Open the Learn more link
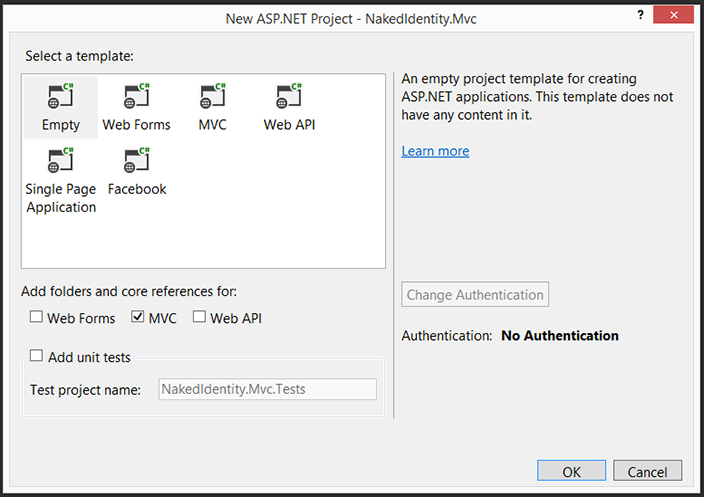Screen dimensions: 704x497 pos(435,151)
